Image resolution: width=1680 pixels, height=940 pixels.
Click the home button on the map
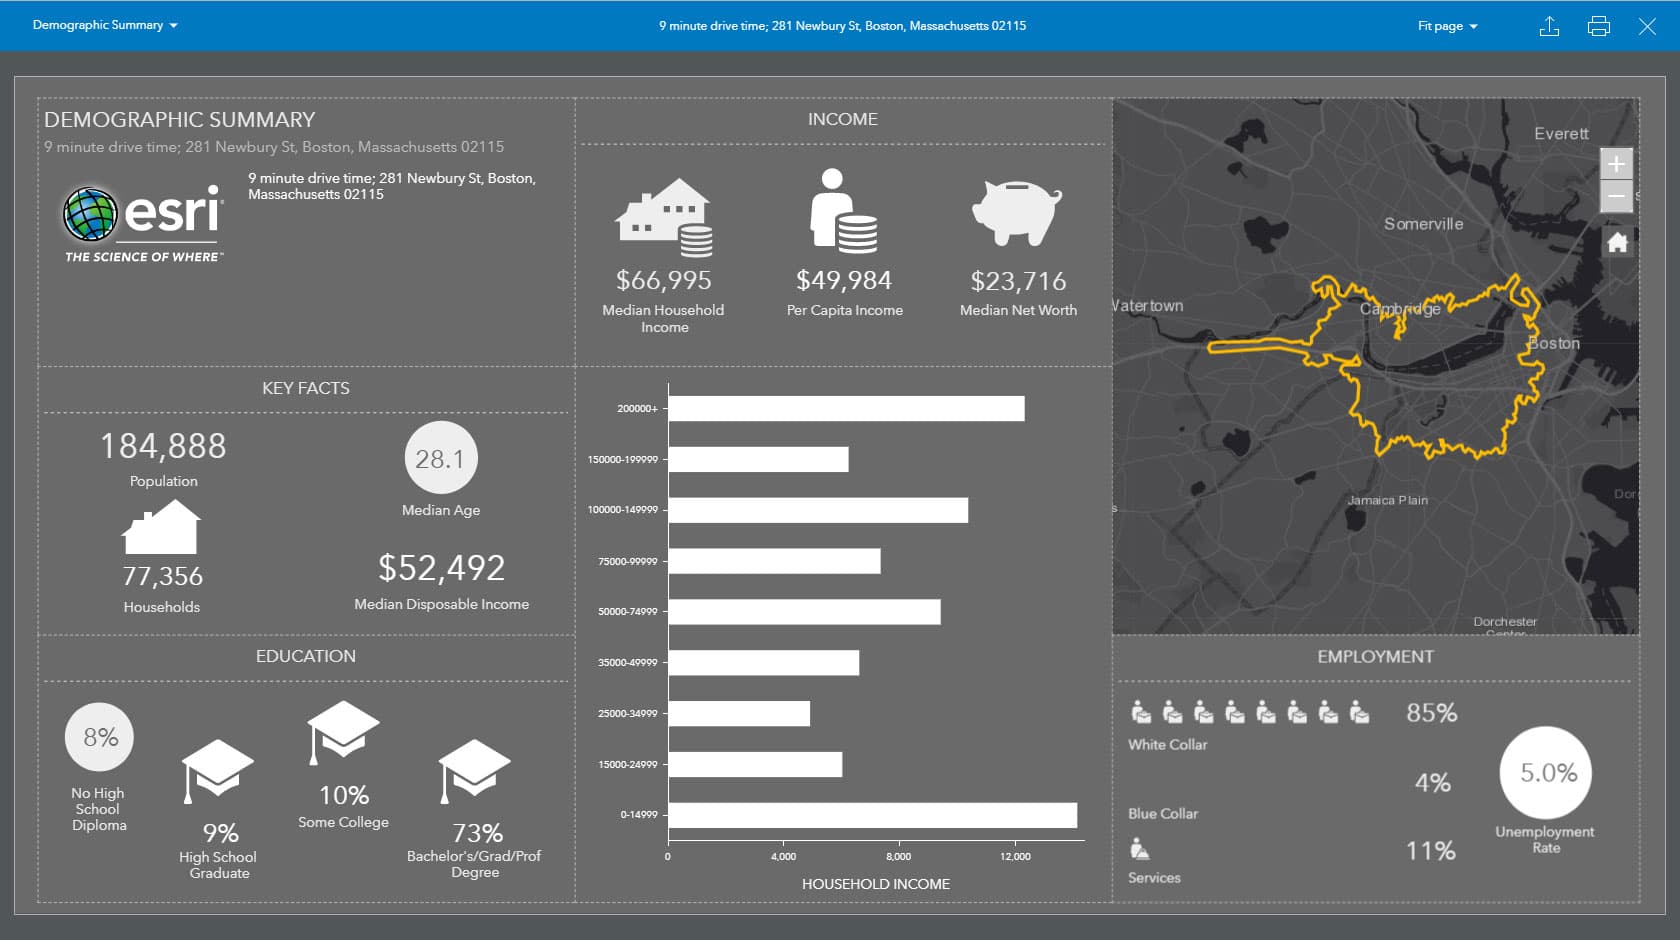[x=1617, y=242]
